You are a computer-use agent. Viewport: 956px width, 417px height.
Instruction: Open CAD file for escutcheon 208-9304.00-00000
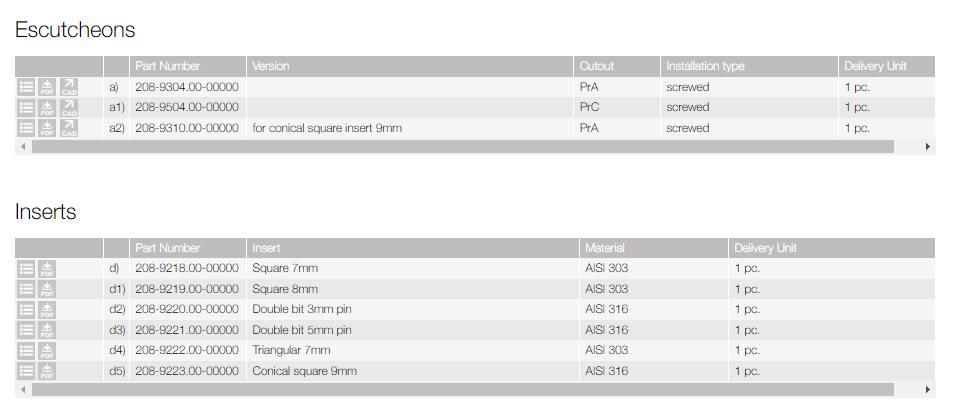69,87
